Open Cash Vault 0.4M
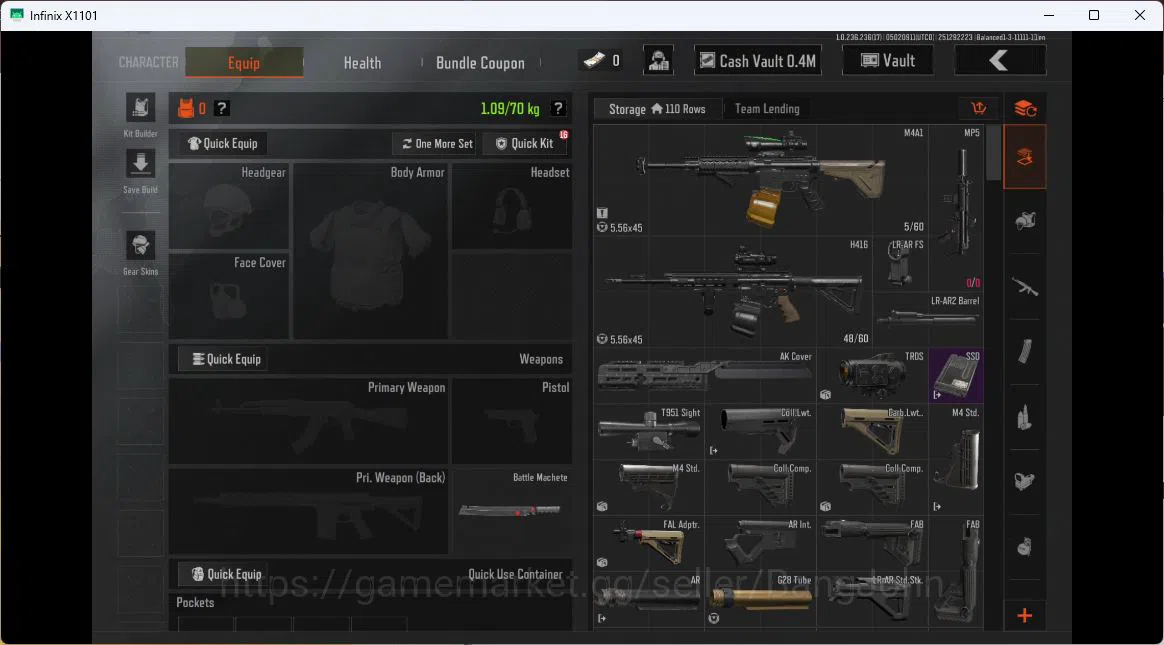This screenshot has height=645, width=1164. point(759,61)
